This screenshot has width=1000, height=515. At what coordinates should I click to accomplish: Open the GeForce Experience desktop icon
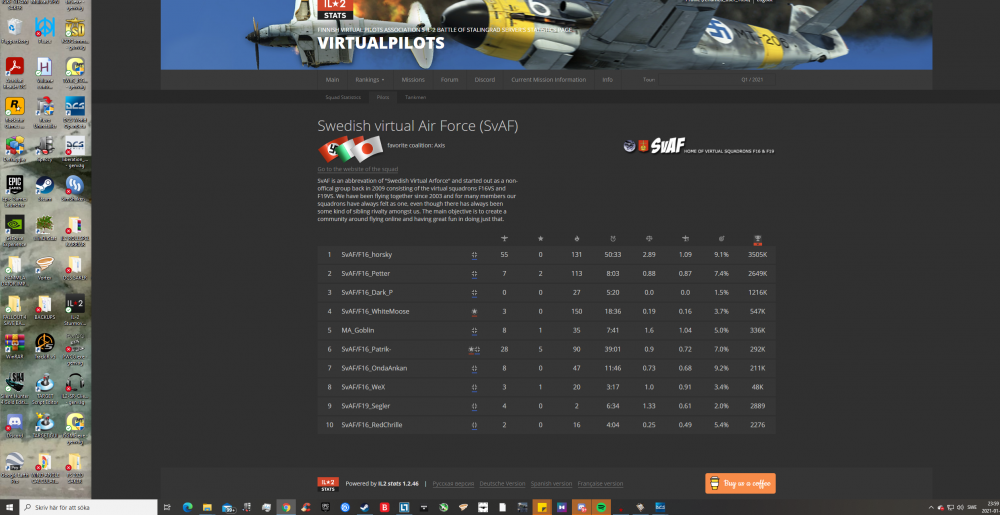(14, 229)
